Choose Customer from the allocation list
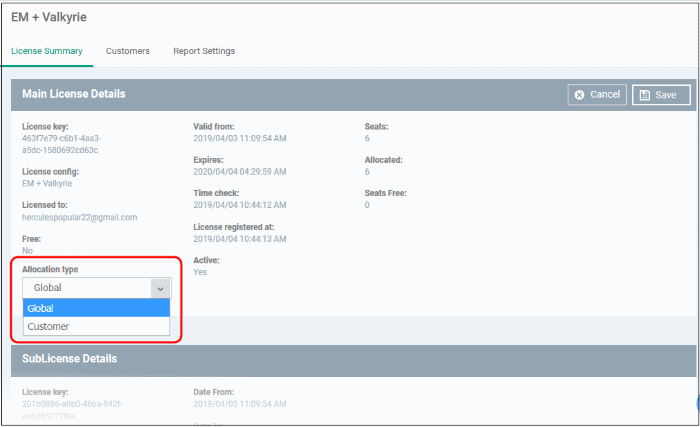Viewport: 700px width, 427px height. [x=96, y=327]
